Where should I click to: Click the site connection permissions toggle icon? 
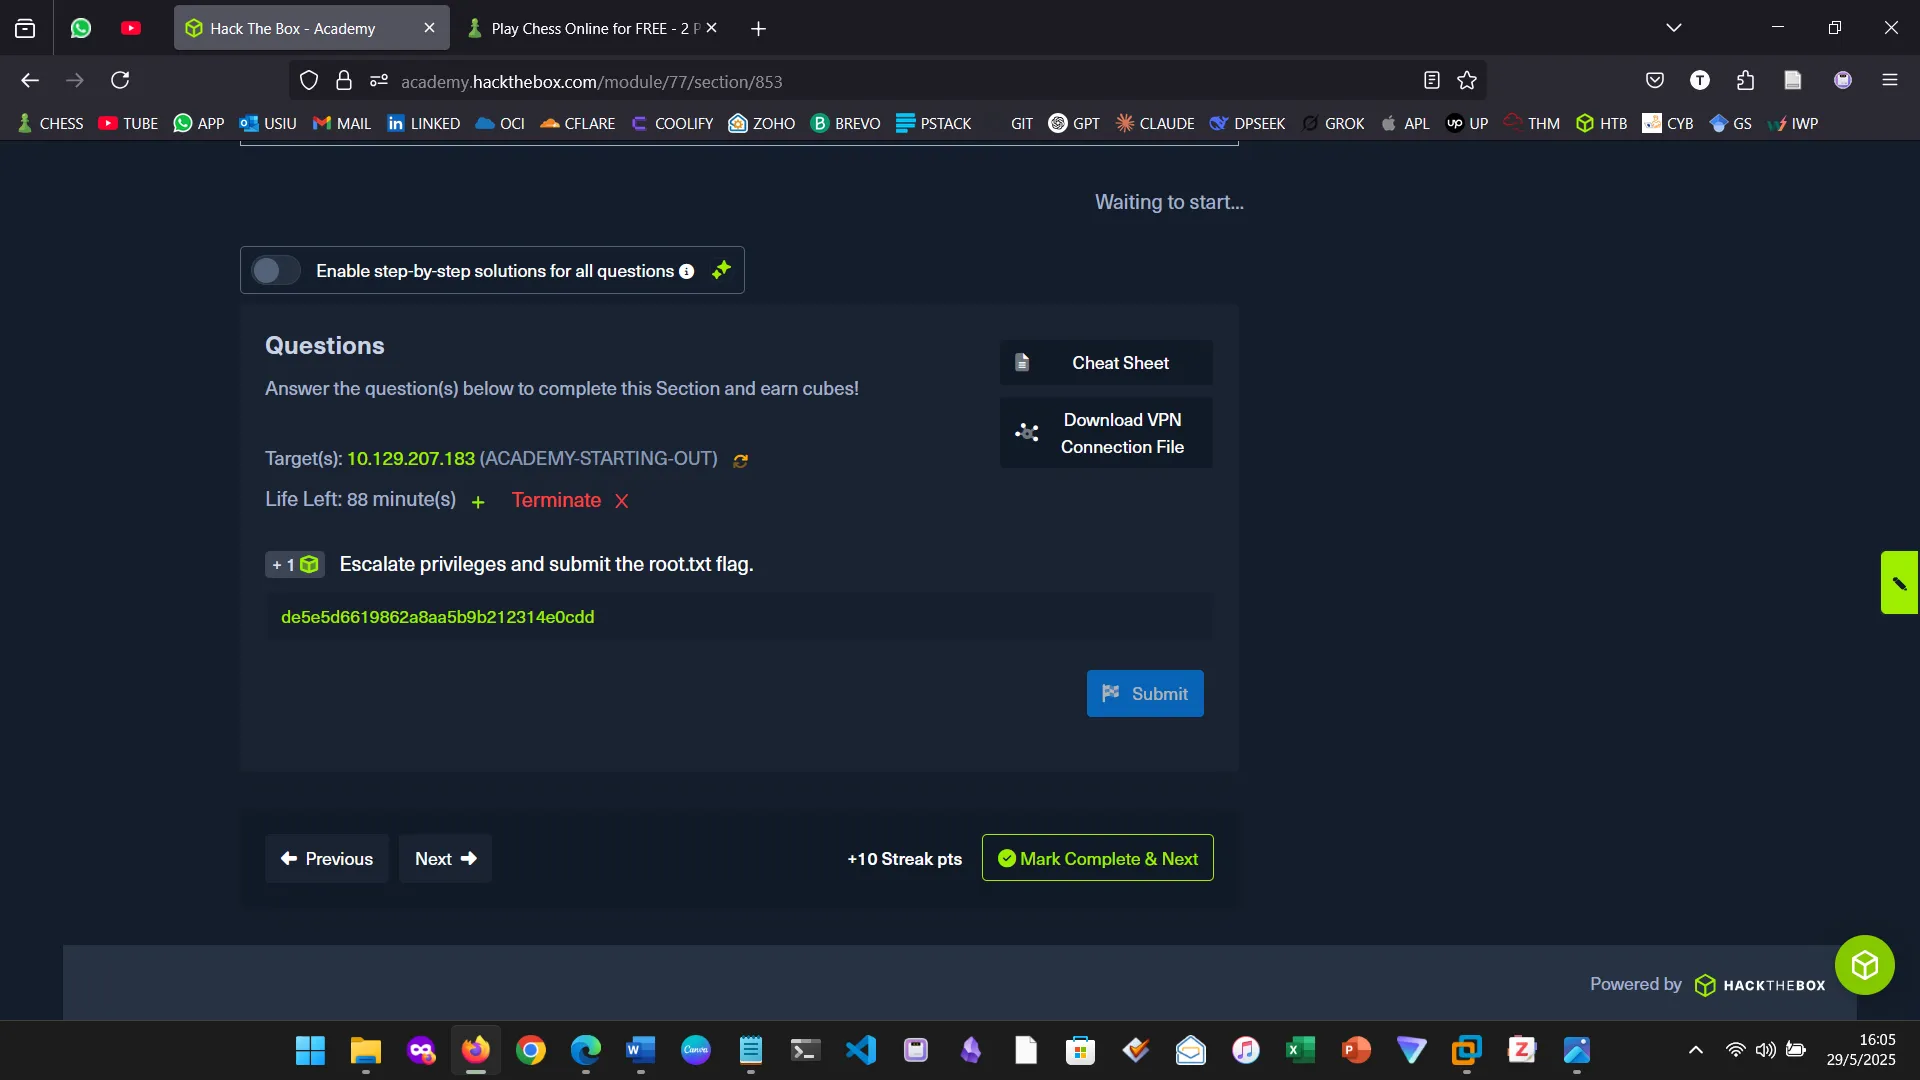click(378, 80)
